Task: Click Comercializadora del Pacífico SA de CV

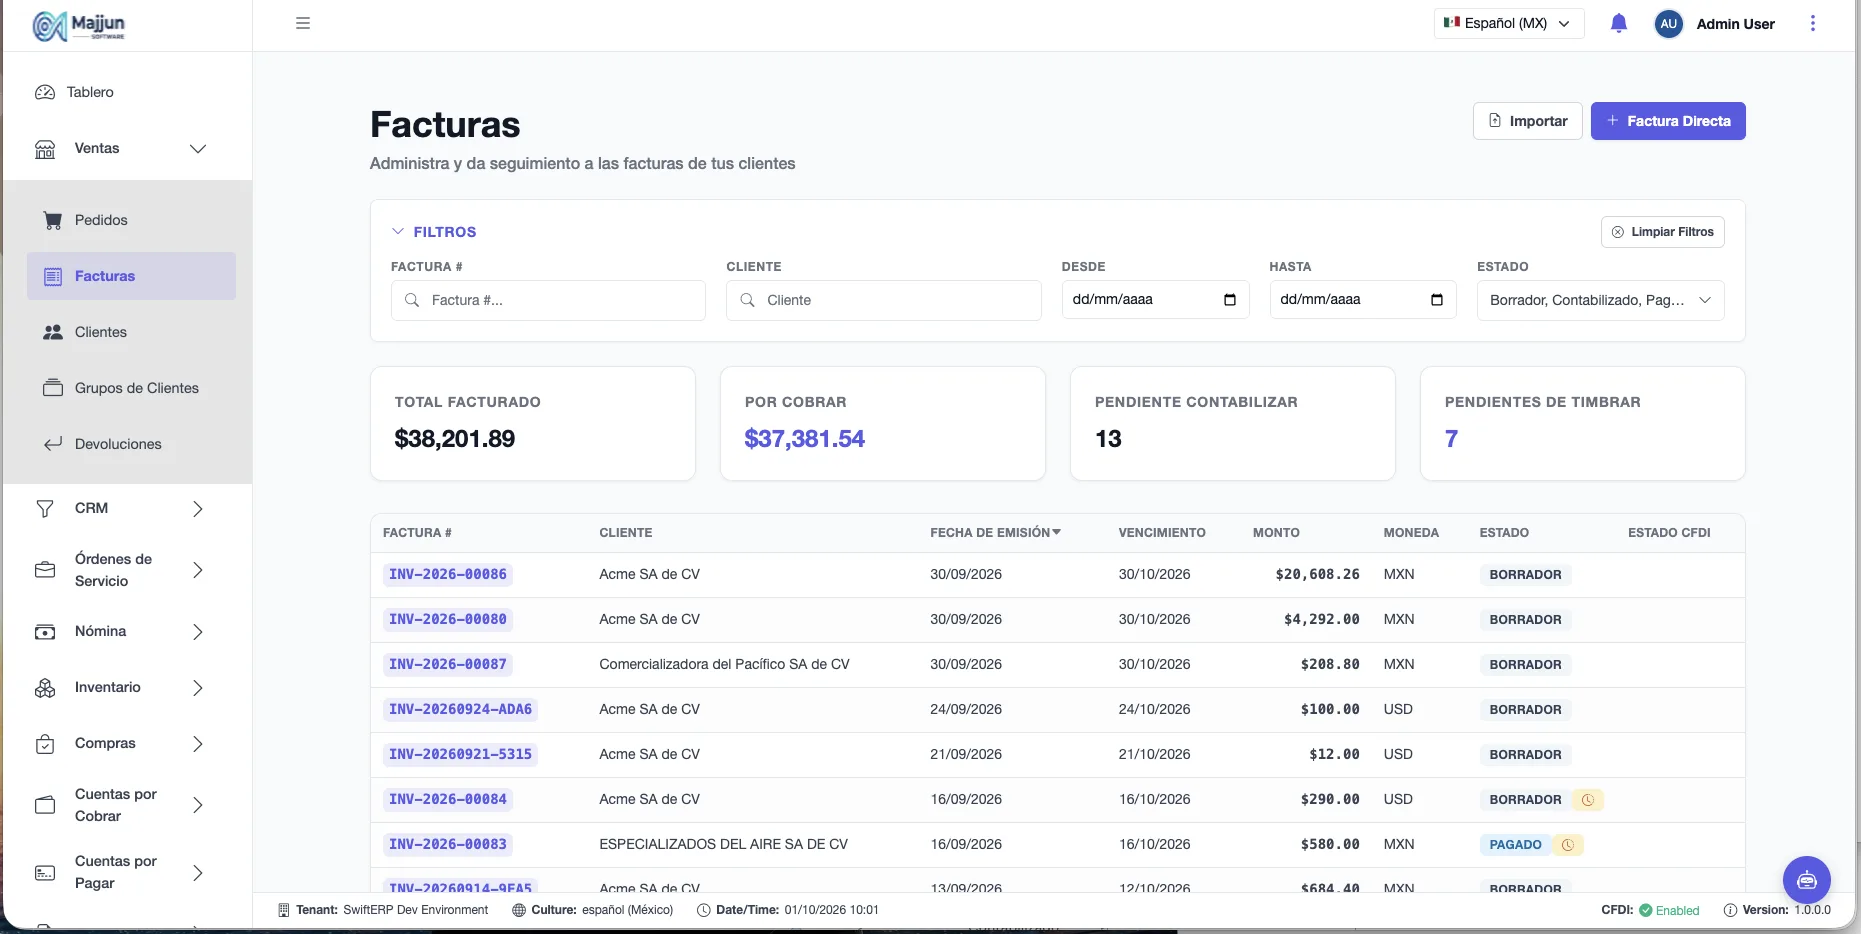Action: coord(724,664)
